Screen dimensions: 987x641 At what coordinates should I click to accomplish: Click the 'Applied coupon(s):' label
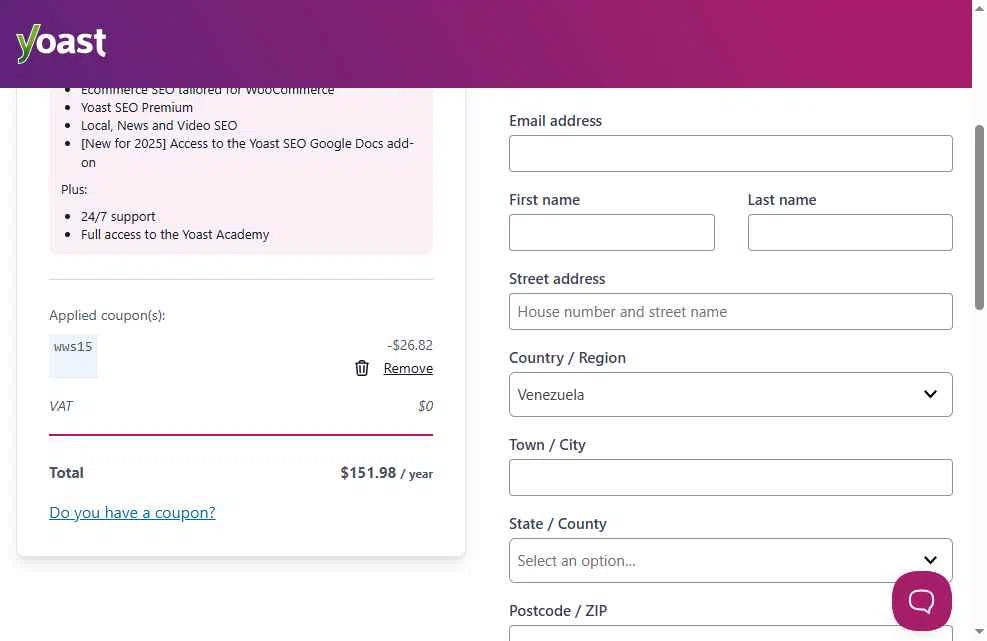[x=107, y=315]
